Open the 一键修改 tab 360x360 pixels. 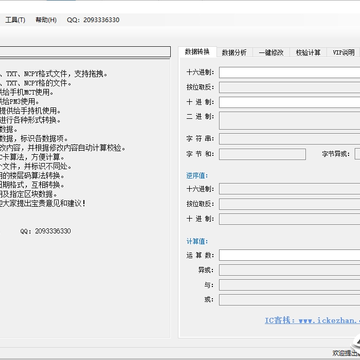[x=271, y=52]
